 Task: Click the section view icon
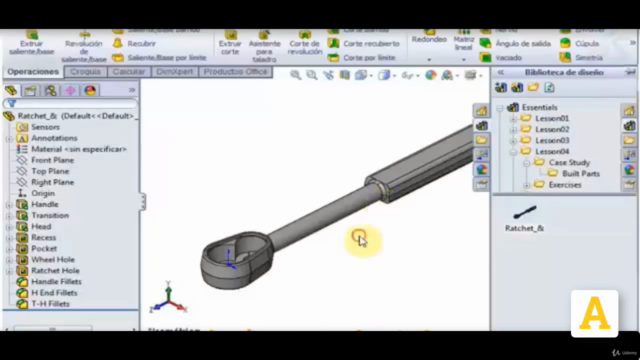(x=345, y=75)
